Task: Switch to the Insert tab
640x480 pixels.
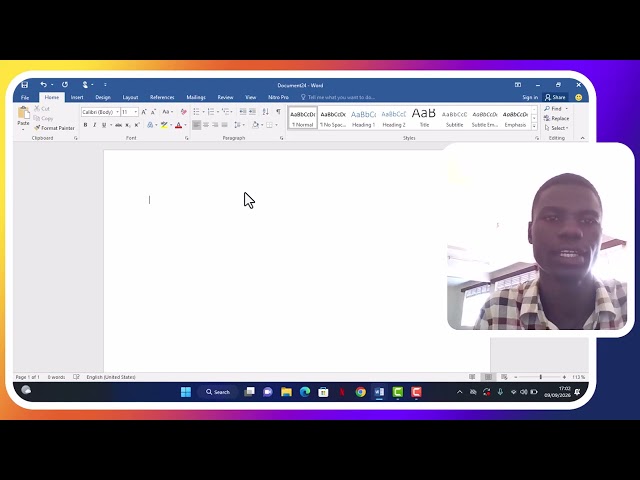Action: pos(77,97)
